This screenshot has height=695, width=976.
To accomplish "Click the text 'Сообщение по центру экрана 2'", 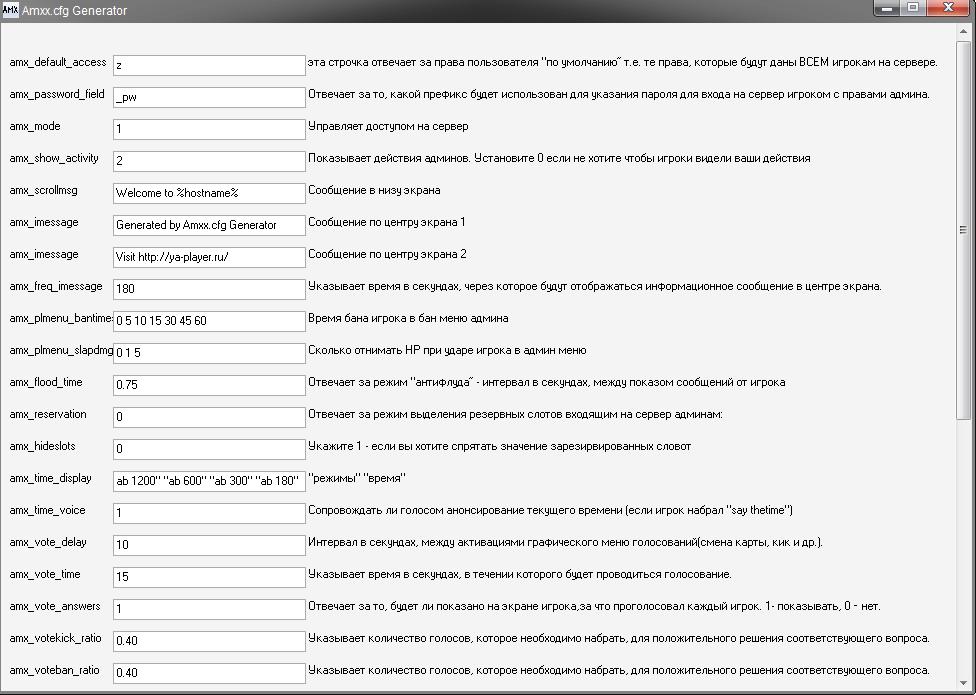I will point(387,254).
